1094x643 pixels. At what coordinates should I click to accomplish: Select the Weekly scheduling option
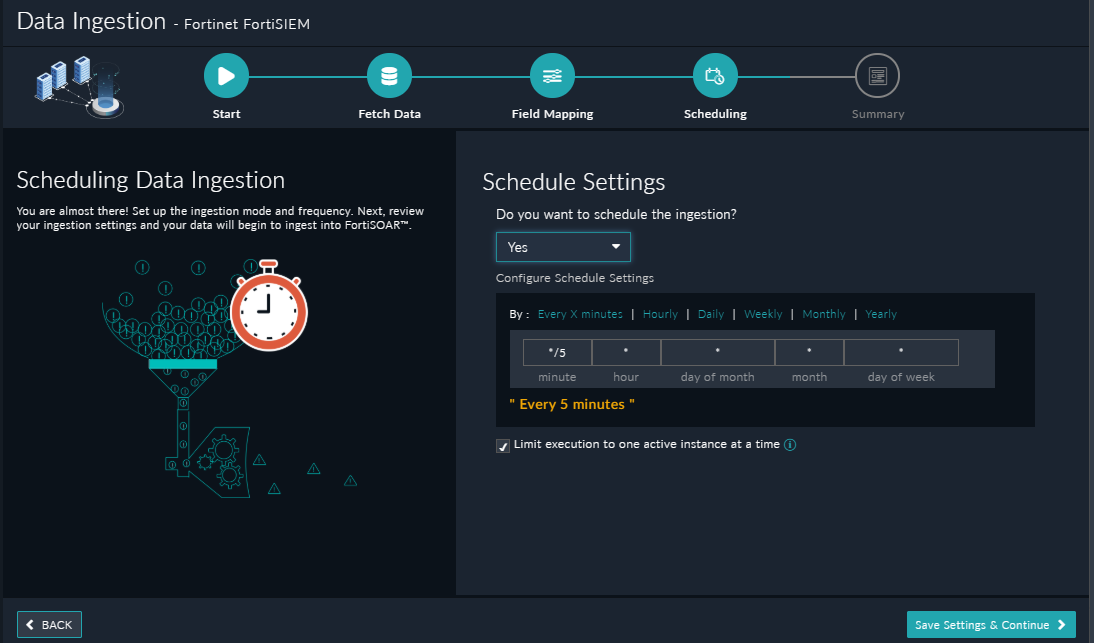click(x=763, y=313)
